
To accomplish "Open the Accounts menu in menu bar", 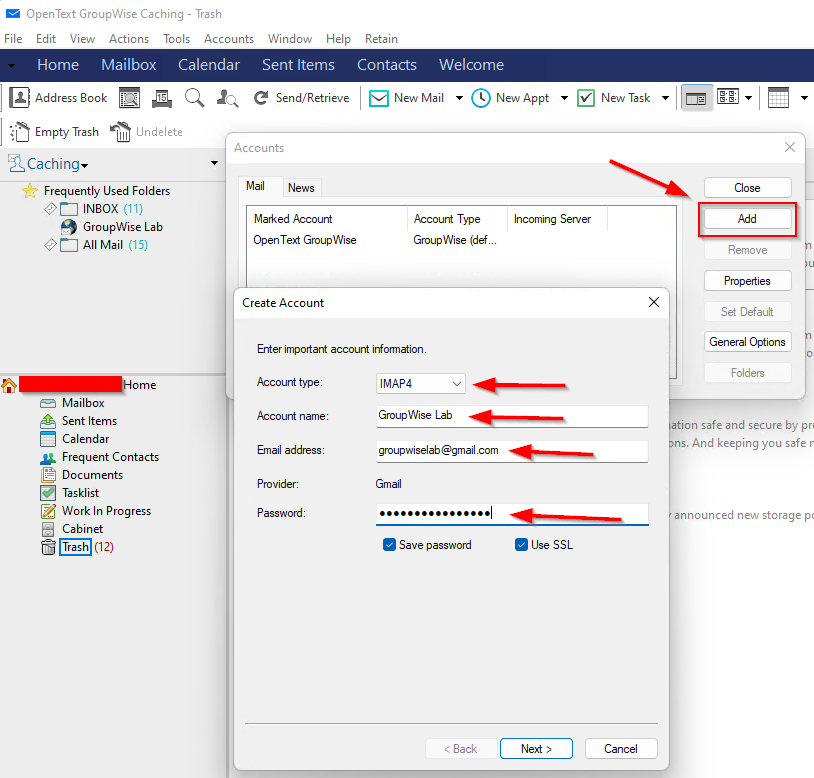I will coord(228,39).
